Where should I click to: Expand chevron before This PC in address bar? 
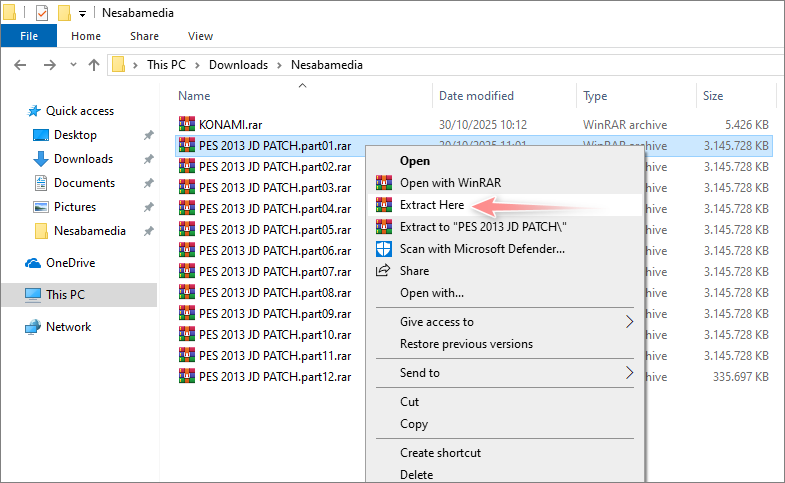pos(135,65)
